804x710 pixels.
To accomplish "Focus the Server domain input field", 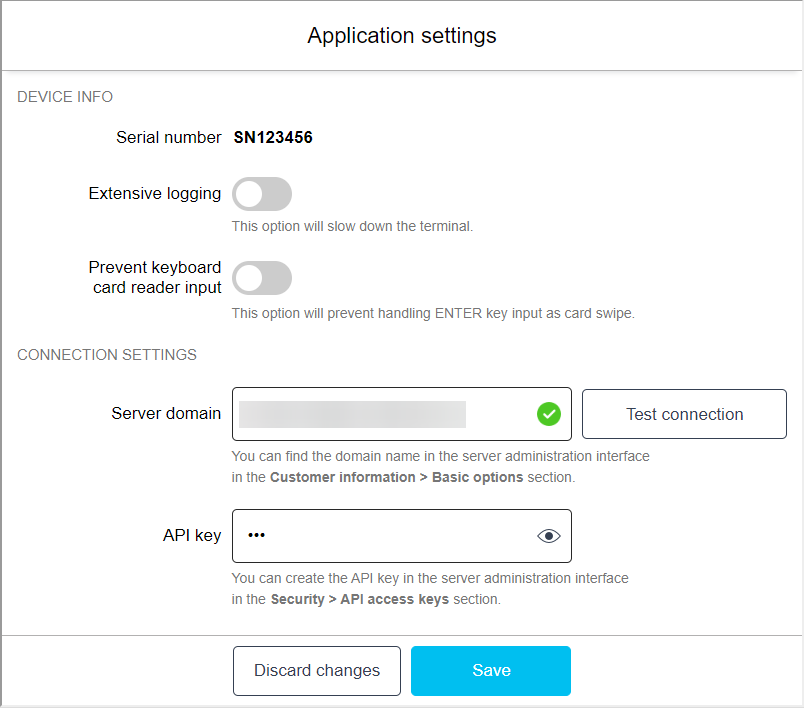I will 380,414.
